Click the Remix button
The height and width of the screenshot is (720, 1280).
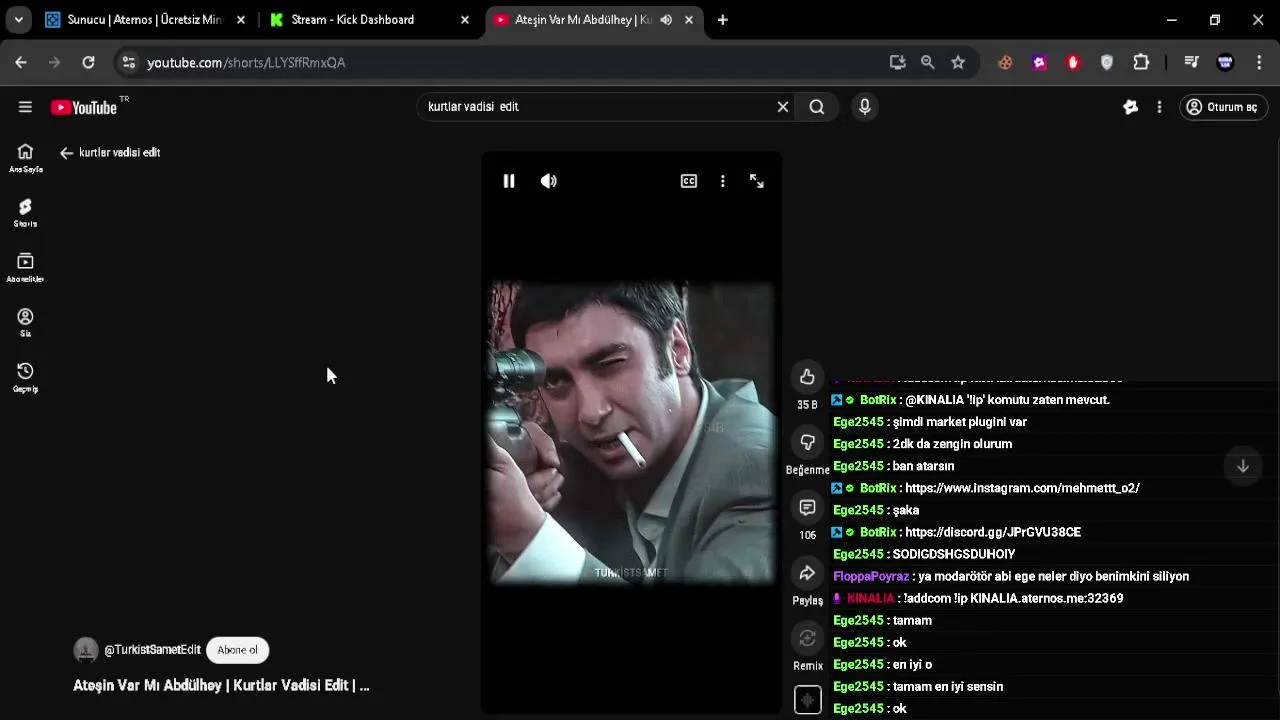coord(807,638)
